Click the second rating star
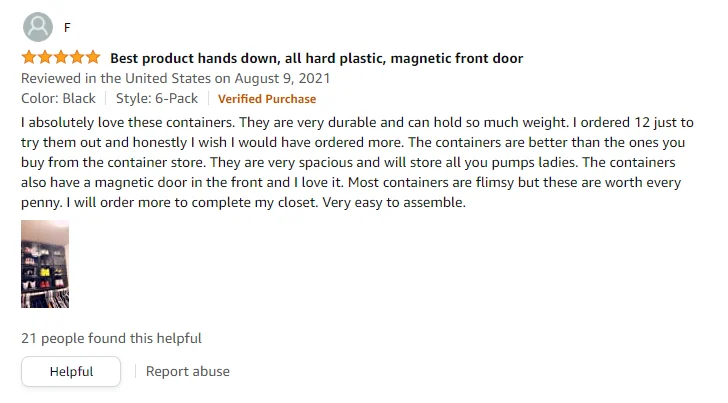This screenshot has width=728, height=403. (x=45, y=57)
